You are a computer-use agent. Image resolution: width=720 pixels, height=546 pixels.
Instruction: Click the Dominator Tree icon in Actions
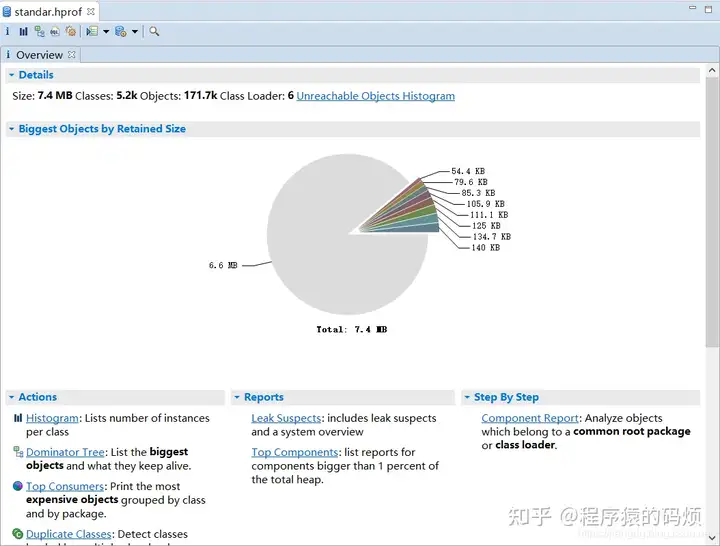(18, 452)
